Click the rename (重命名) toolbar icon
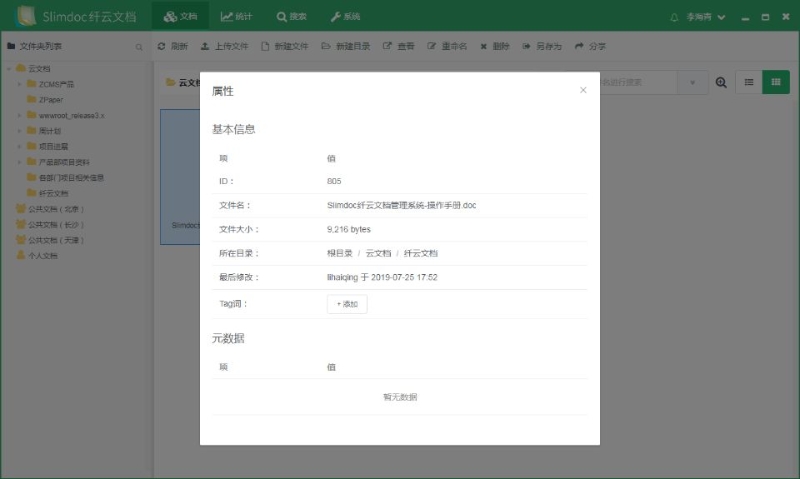800x479 pixels. [x=432, y=47]
